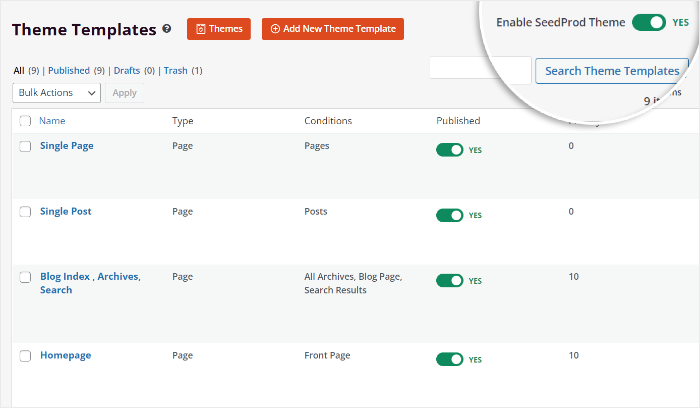Click the Apply button

125,93
